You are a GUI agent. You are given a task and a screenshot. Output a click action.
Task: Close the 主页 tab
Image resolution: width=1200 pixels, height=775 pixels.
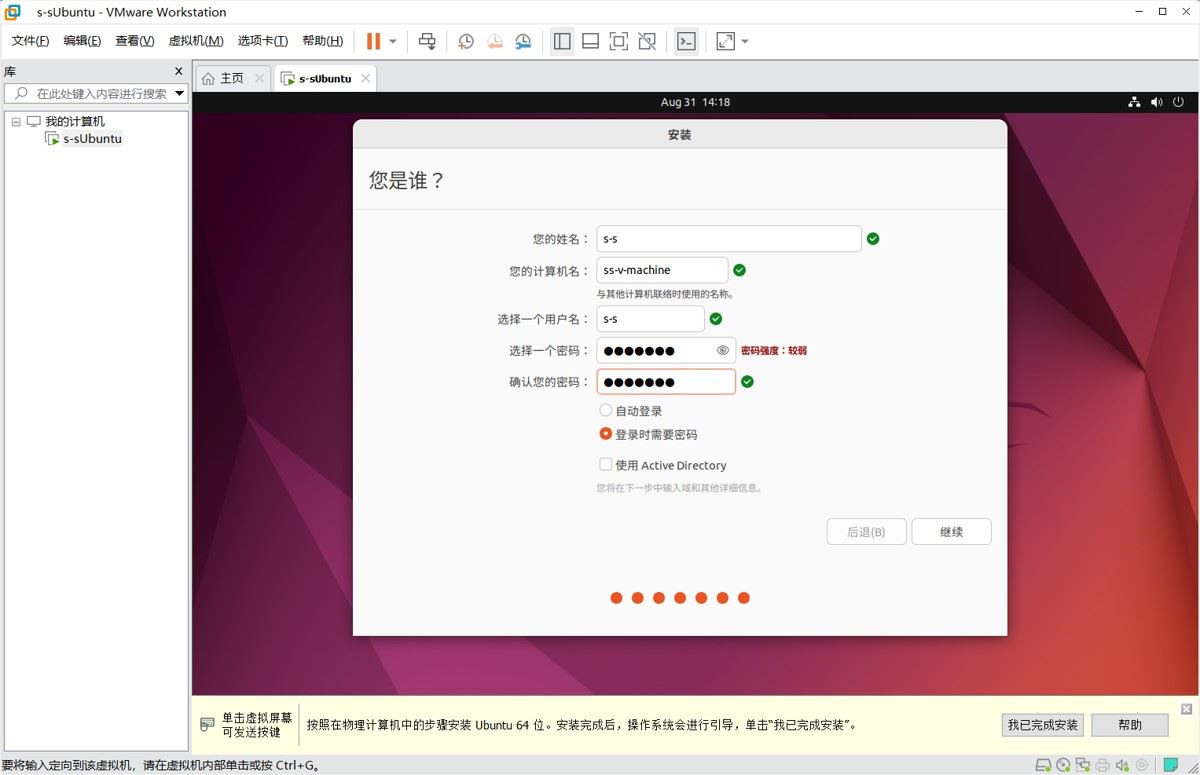pyautogui.click(x=260, y=78)
